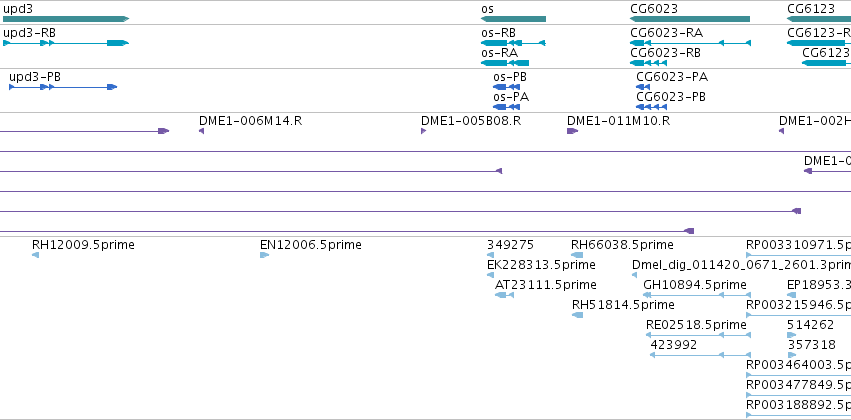Viewport: 851px width, 420px height.
Task: Click the EN12006.5prime label
Action: [310, 245]
